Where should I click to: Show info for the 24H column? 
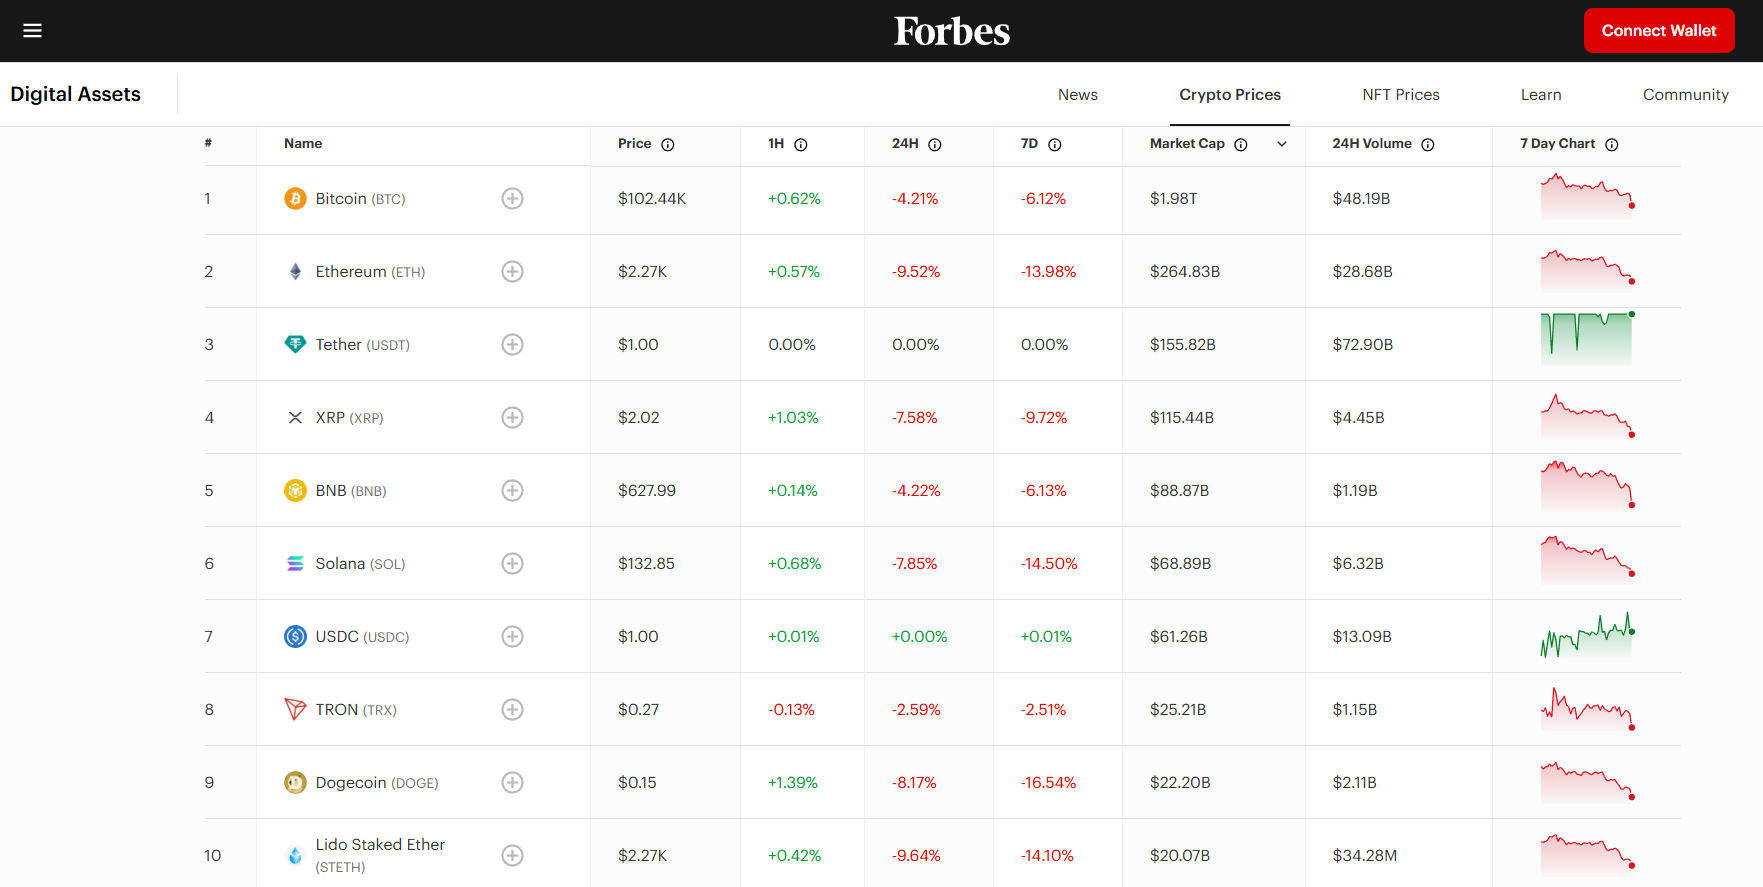click(x=935, y=145)
